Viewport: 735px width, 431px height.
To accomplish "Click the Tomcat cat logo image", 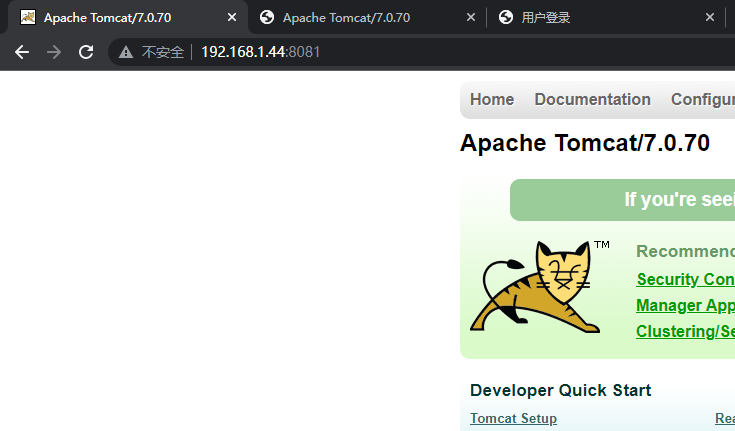I will click(540, 287).
